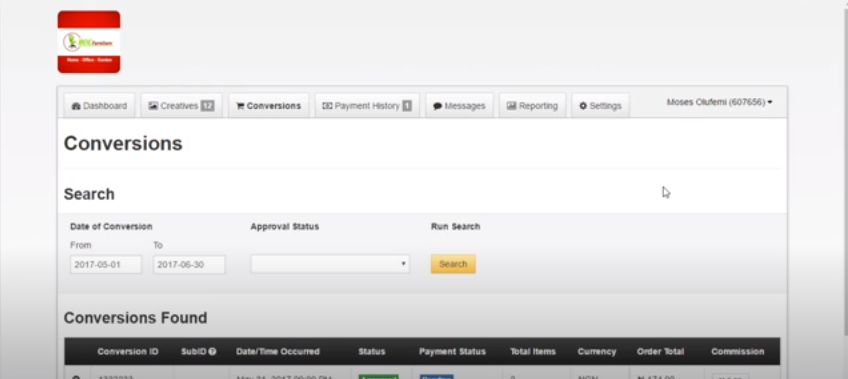Screen dimensions: 848x379
Task: Click the furniture store logo
Action: (89, 42)
